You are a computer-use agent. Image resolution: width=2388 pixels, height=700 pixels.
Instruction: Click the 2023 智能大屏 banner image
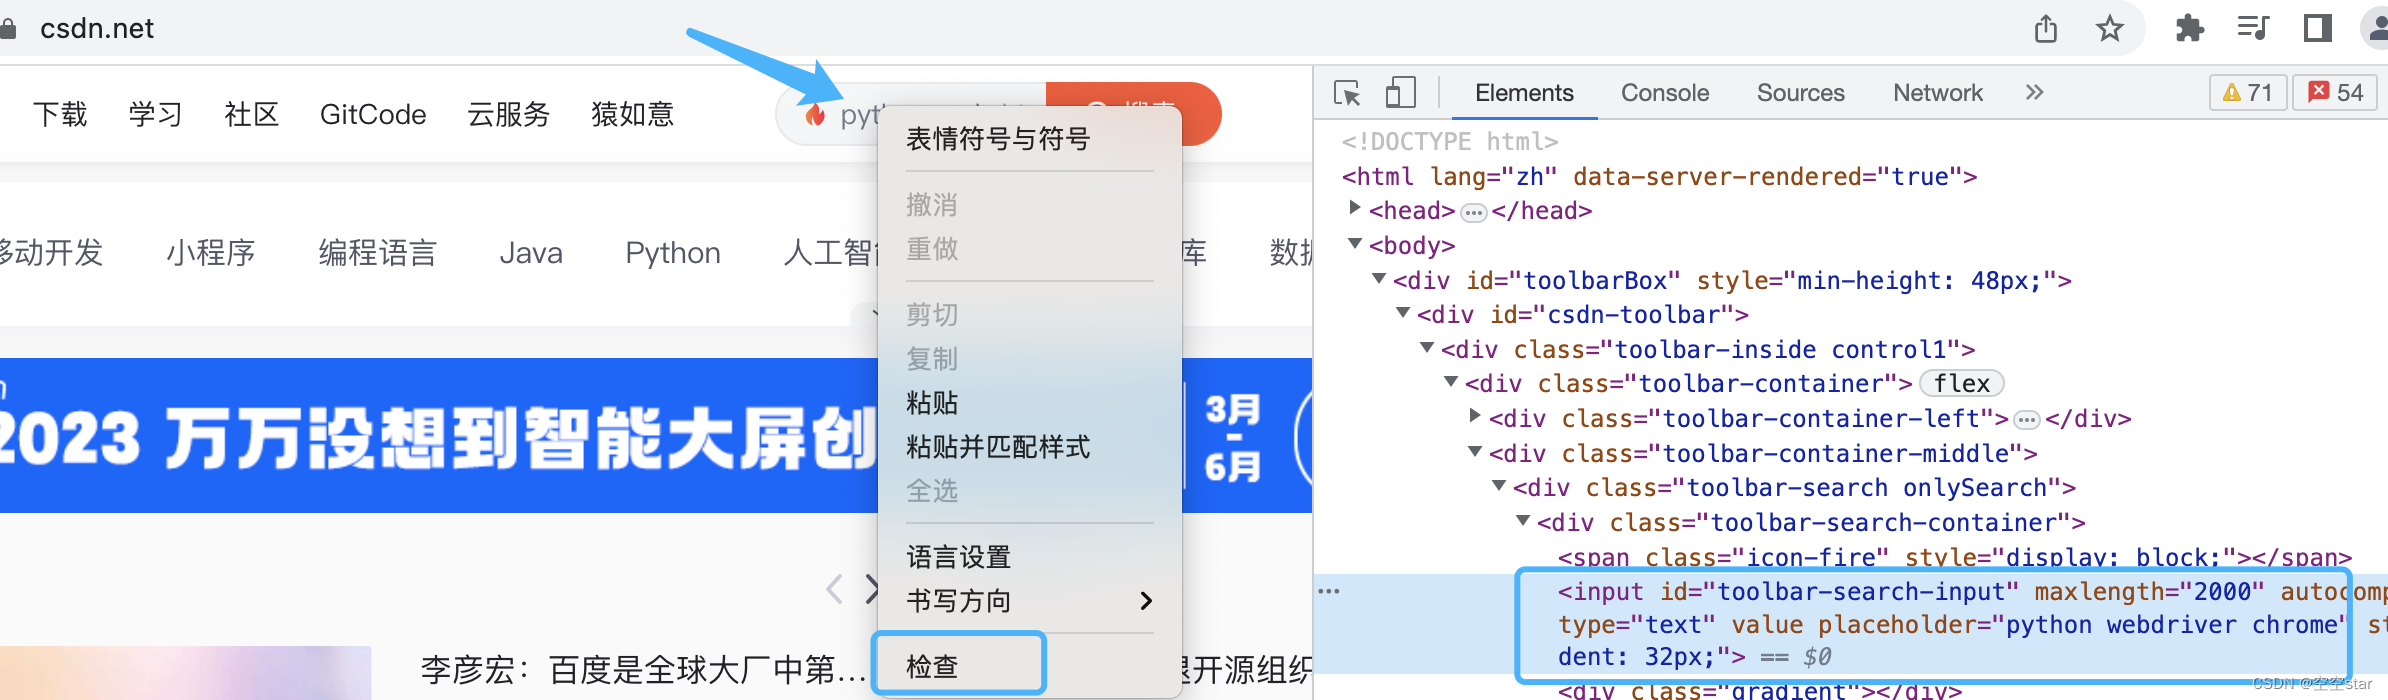pyautogui.click(x=438, y=436)
